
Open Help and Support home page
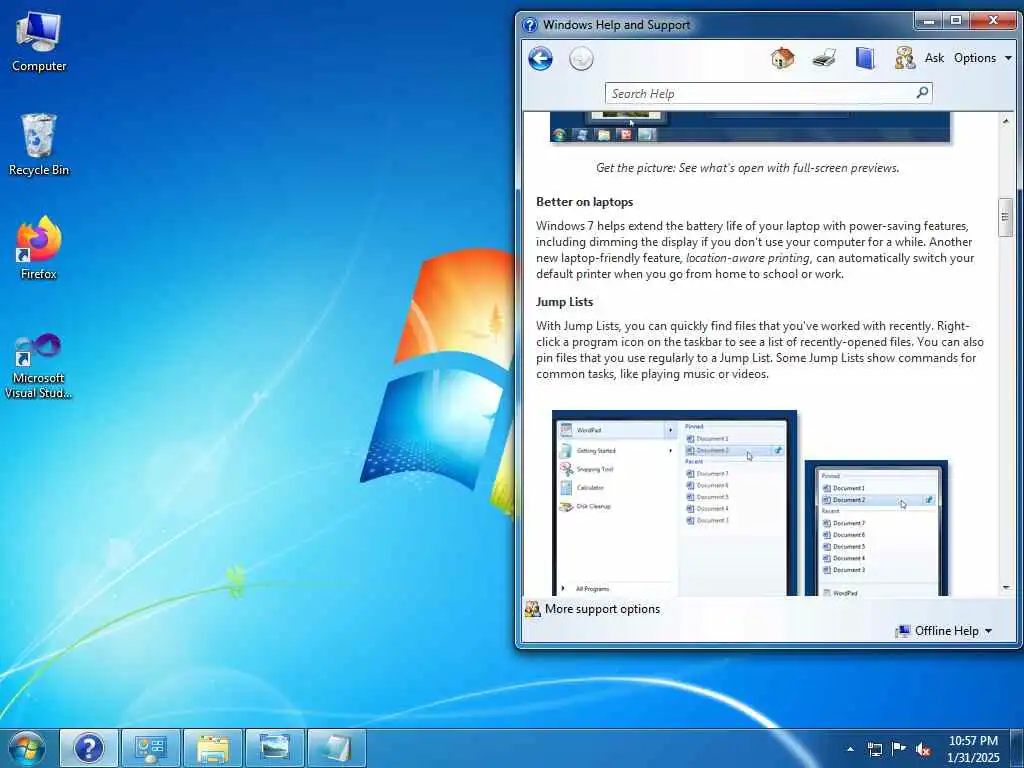(782, 58)
